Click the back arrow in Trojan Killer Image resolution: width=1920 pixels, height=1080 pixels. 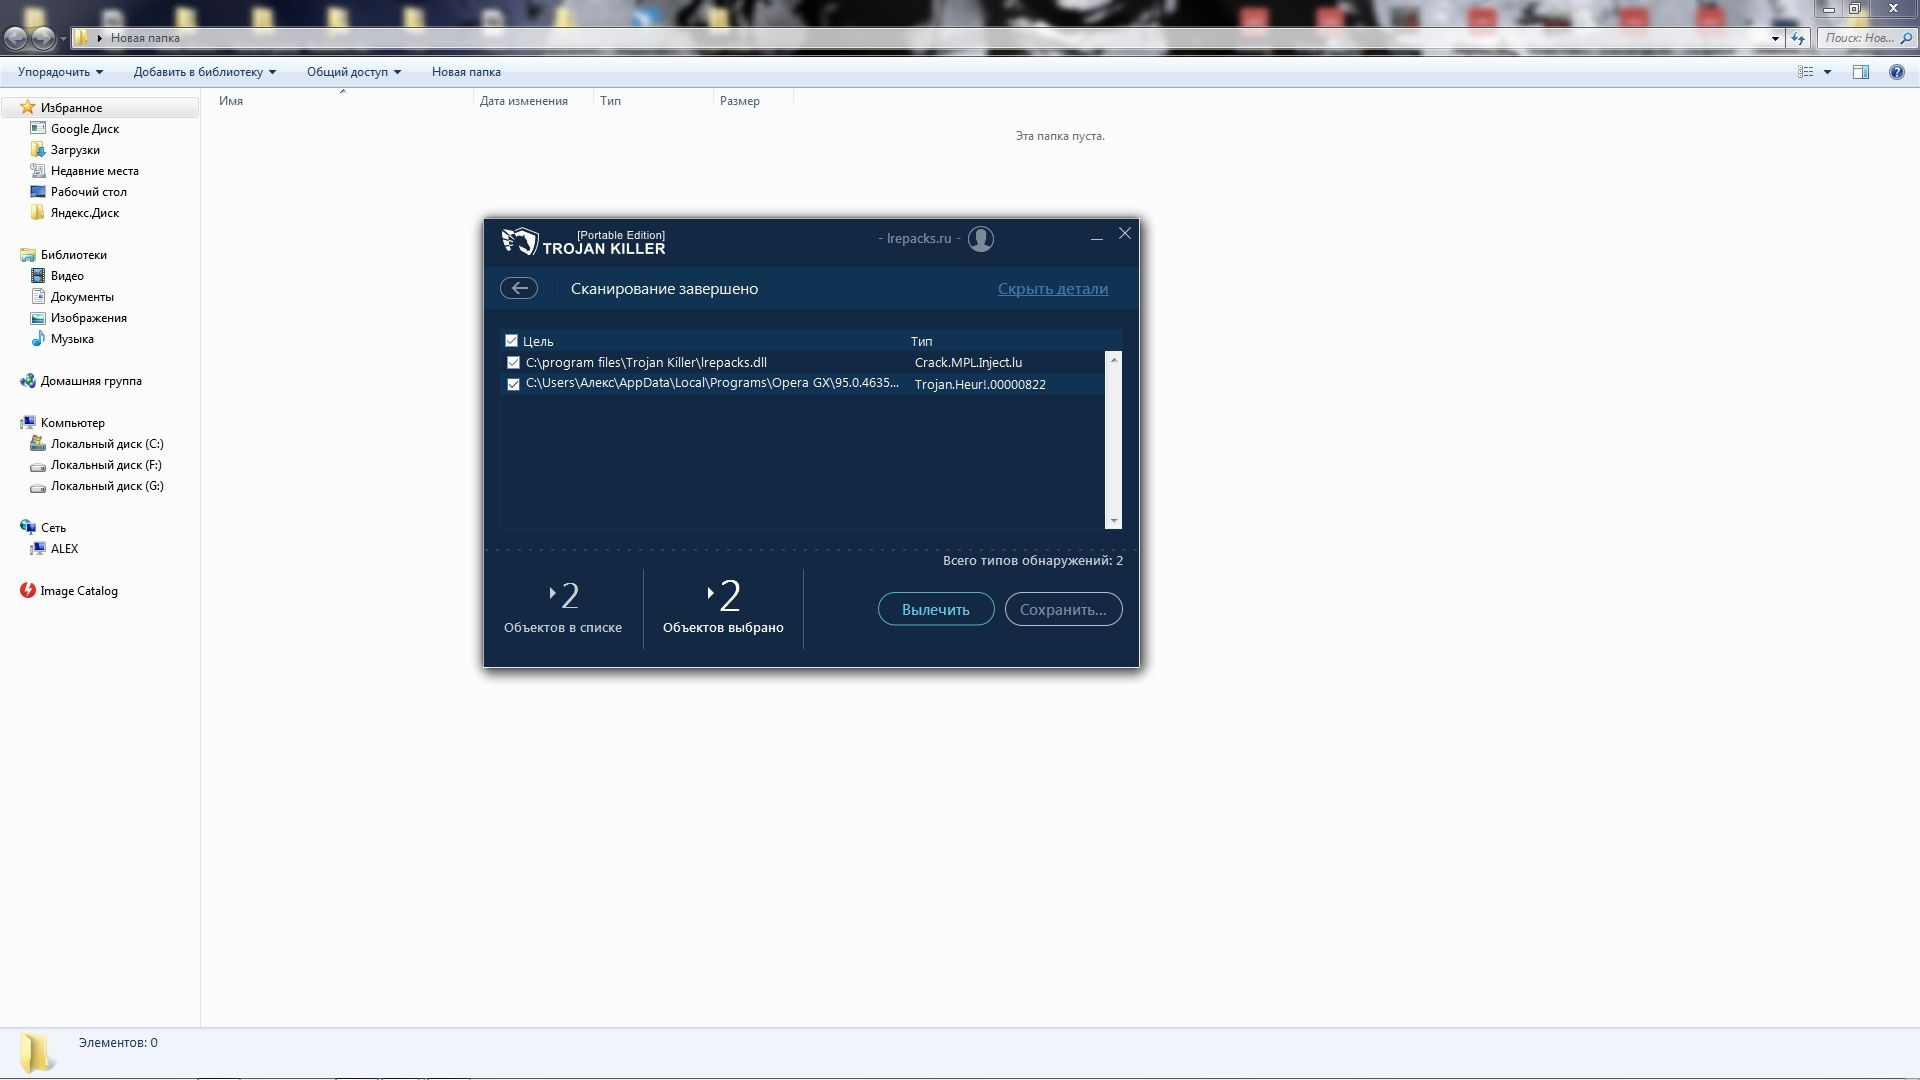click(519, 288)
